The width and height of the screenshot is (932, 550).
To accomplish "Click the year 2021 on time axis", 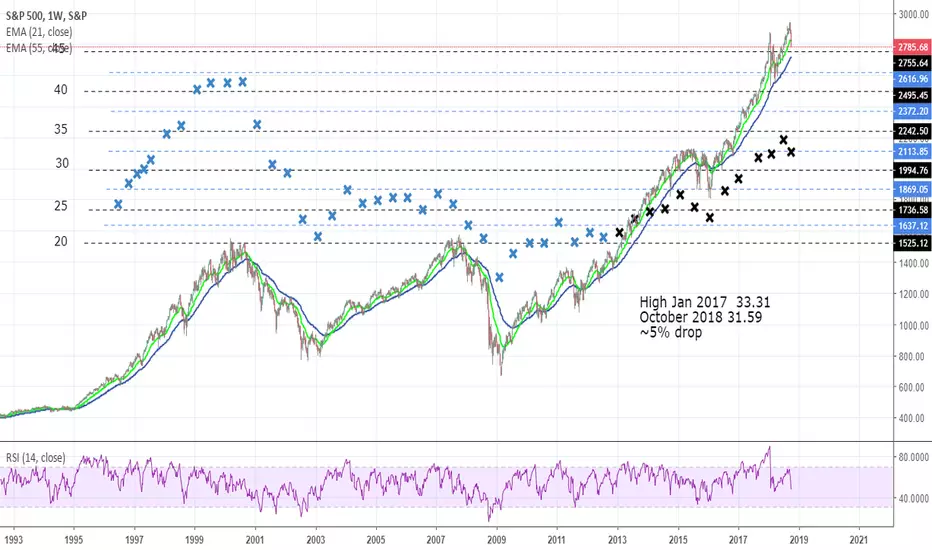I will coord(858,540).
